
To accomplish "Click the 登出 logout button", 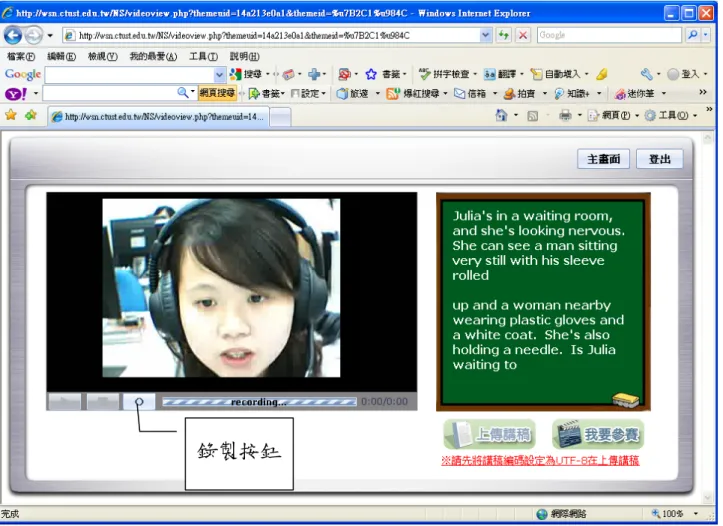I will 660,160.
